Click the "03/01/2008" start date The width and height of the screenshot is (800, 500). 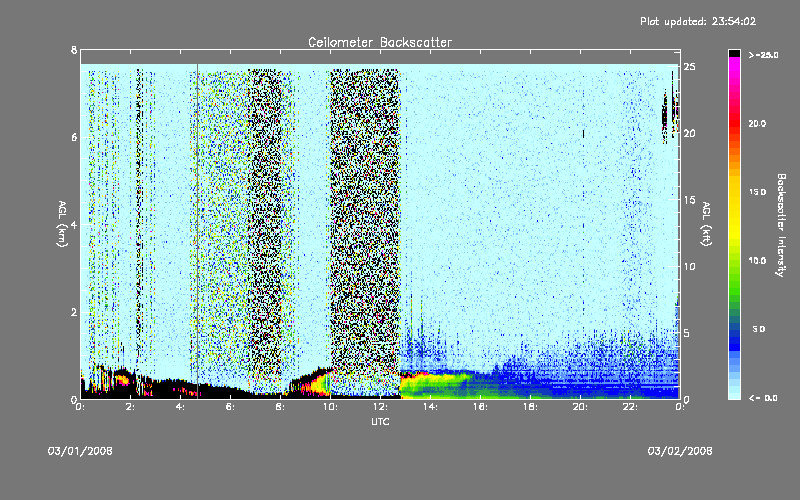(x=80, y=451)
